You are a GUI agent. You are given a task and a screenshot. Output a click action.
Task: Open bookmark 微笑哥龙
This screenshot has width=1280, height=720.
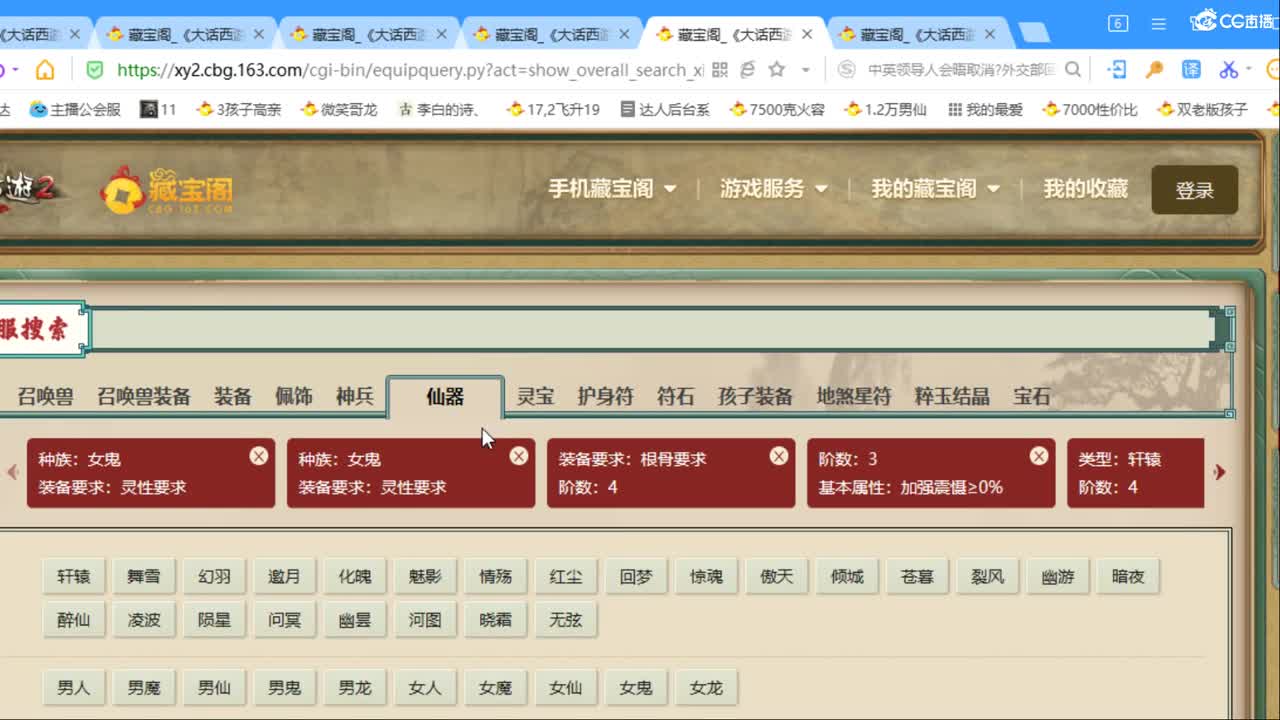pos(339,109)
